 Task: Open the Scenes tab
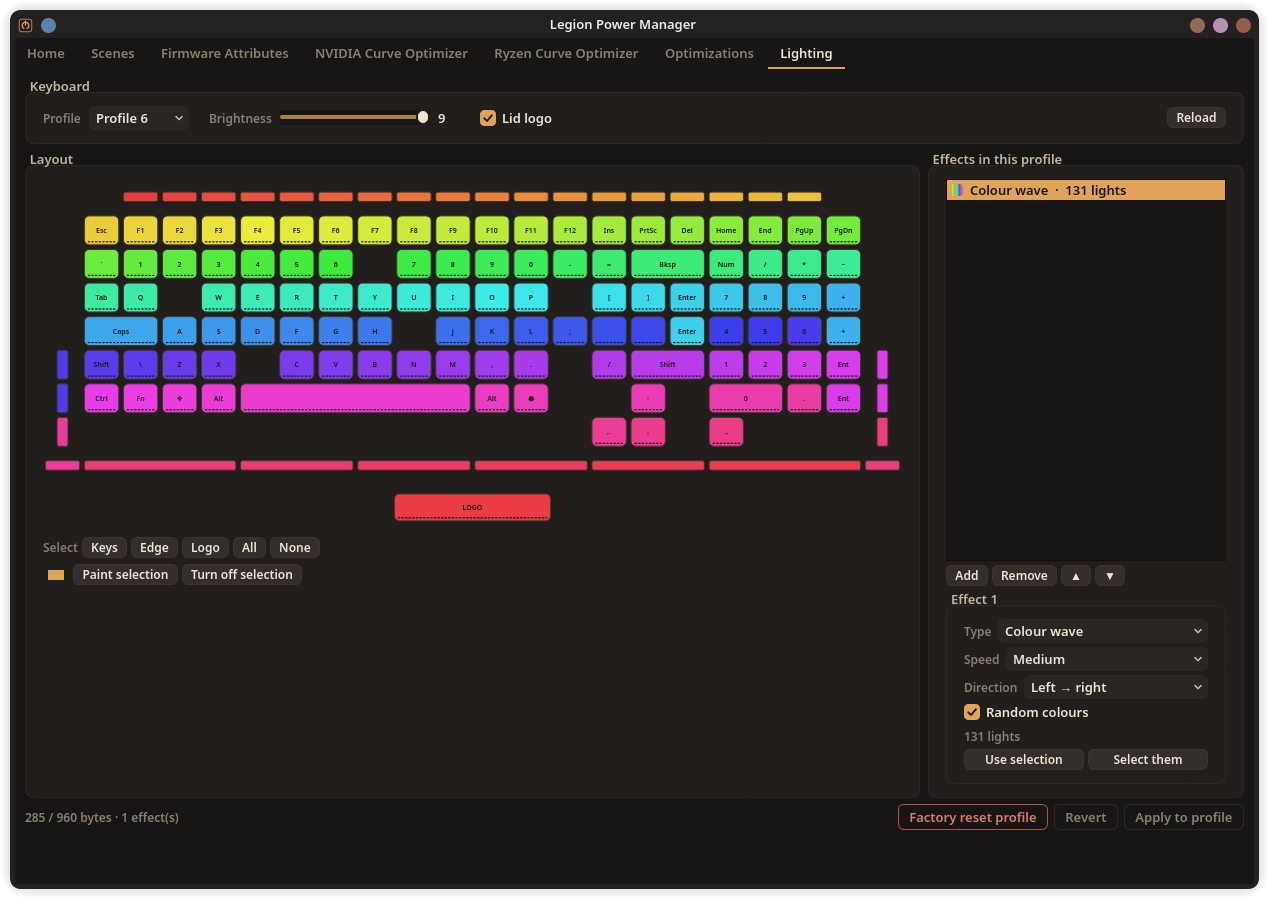(x=113, y=54)
